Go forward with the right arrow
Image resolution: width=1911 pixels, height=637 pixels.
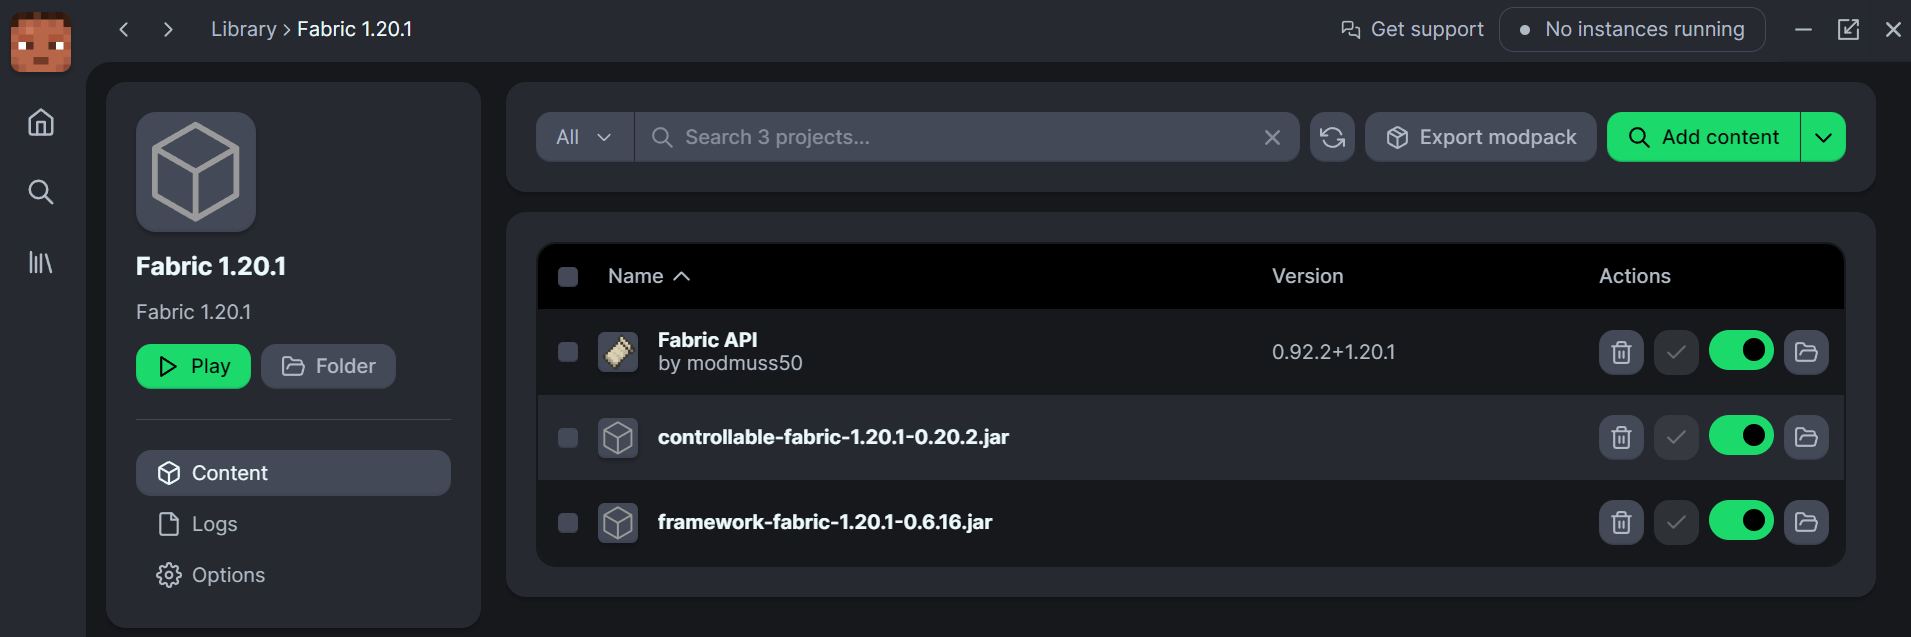point(168,29)
